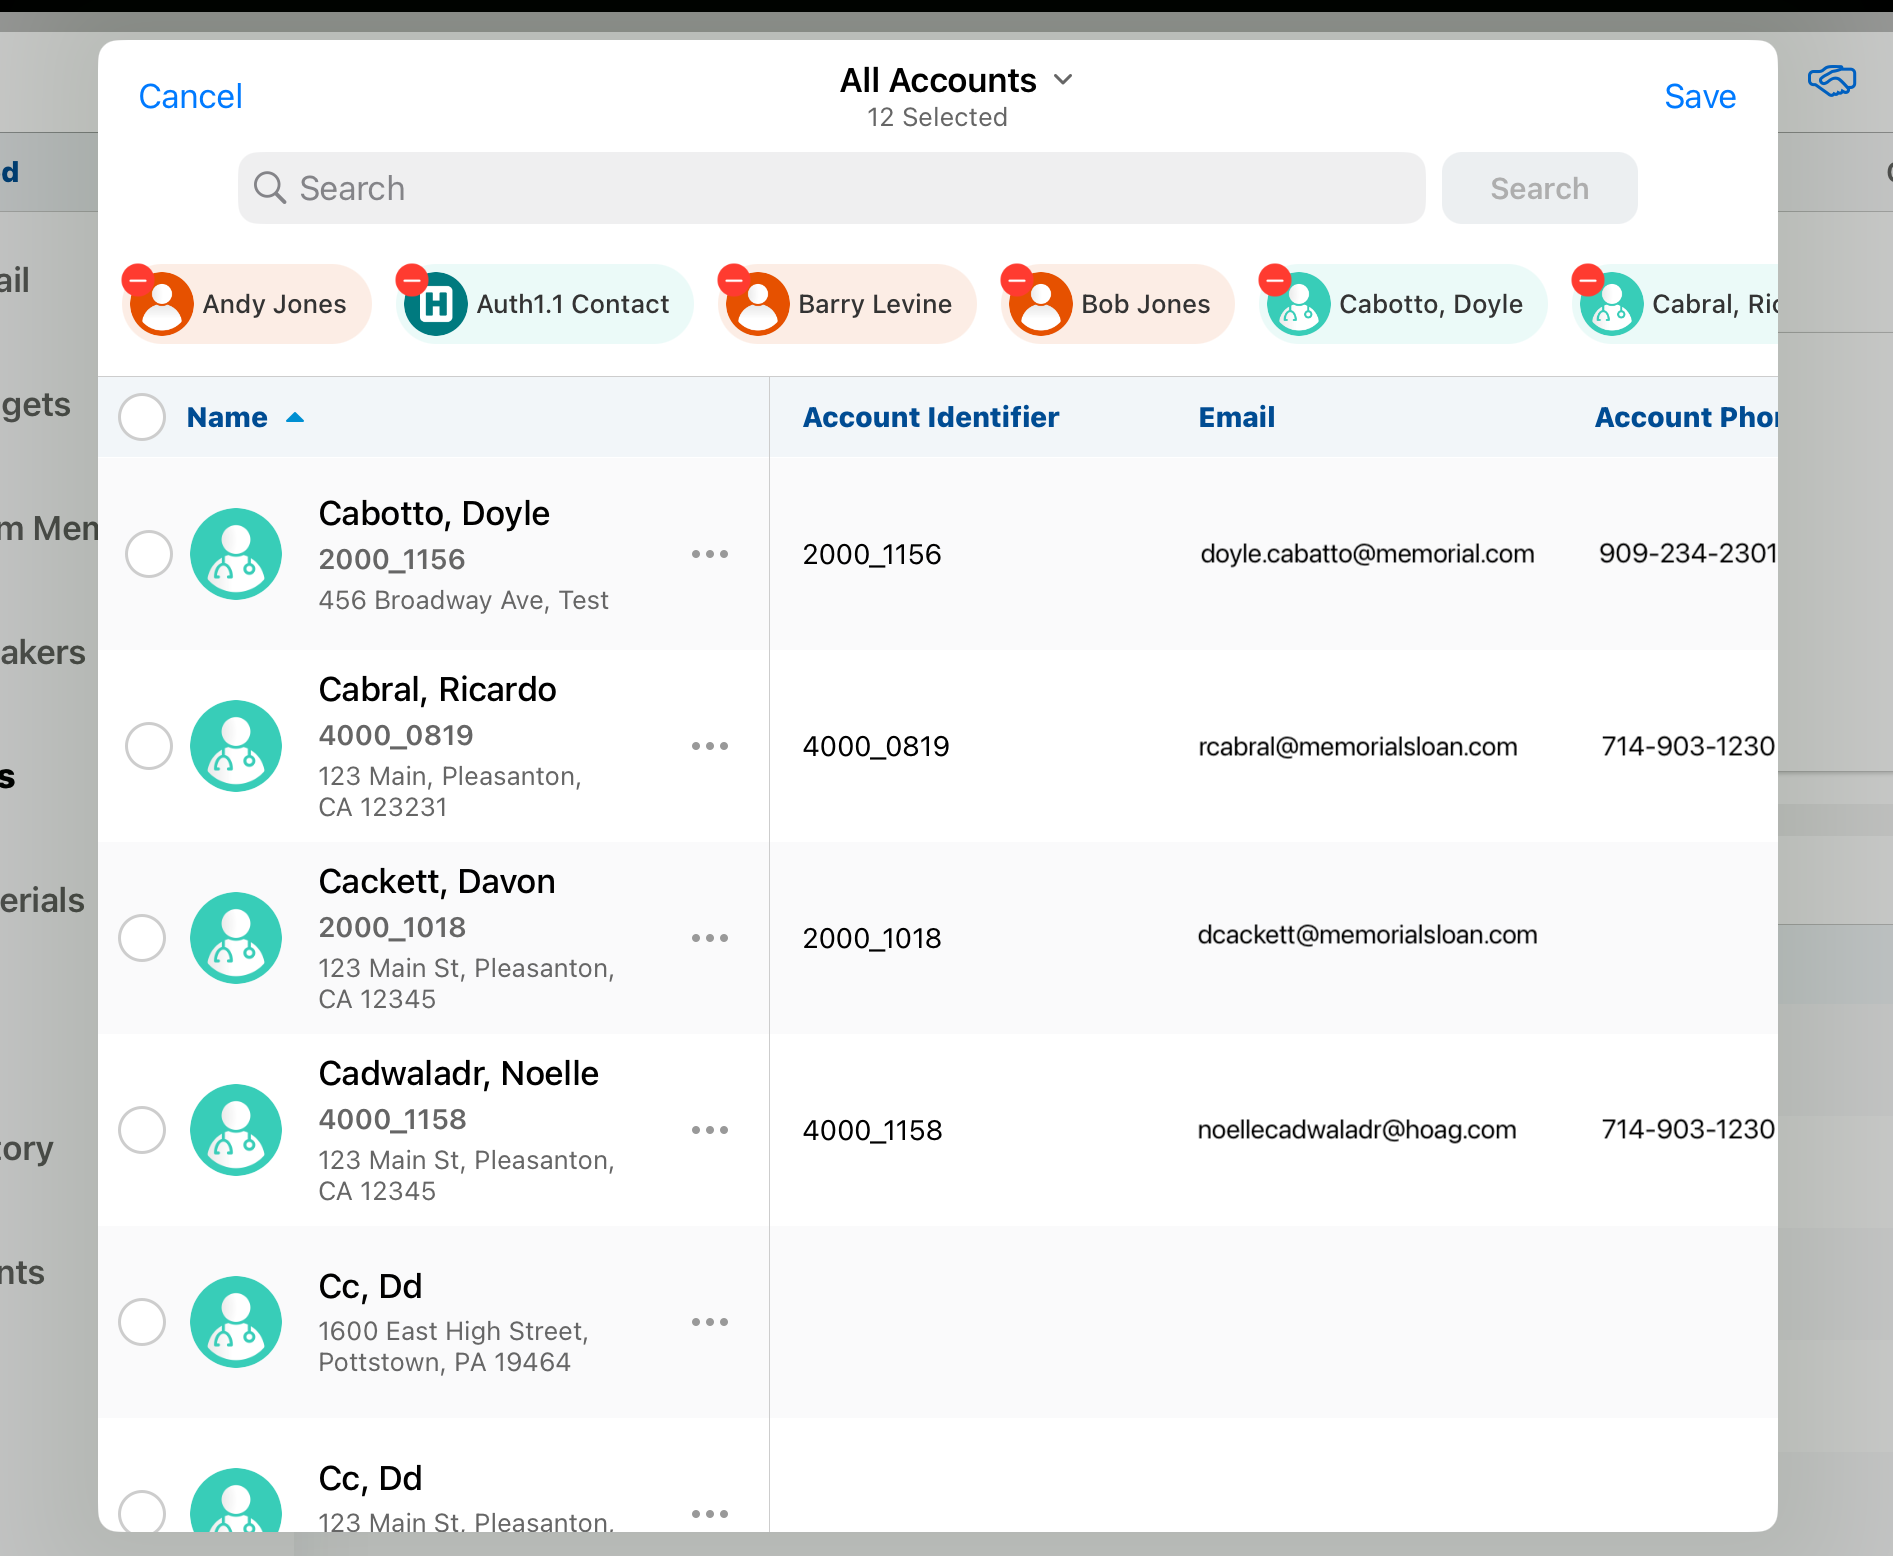Toggle the select-all circle beside Name header

point(142,417)
